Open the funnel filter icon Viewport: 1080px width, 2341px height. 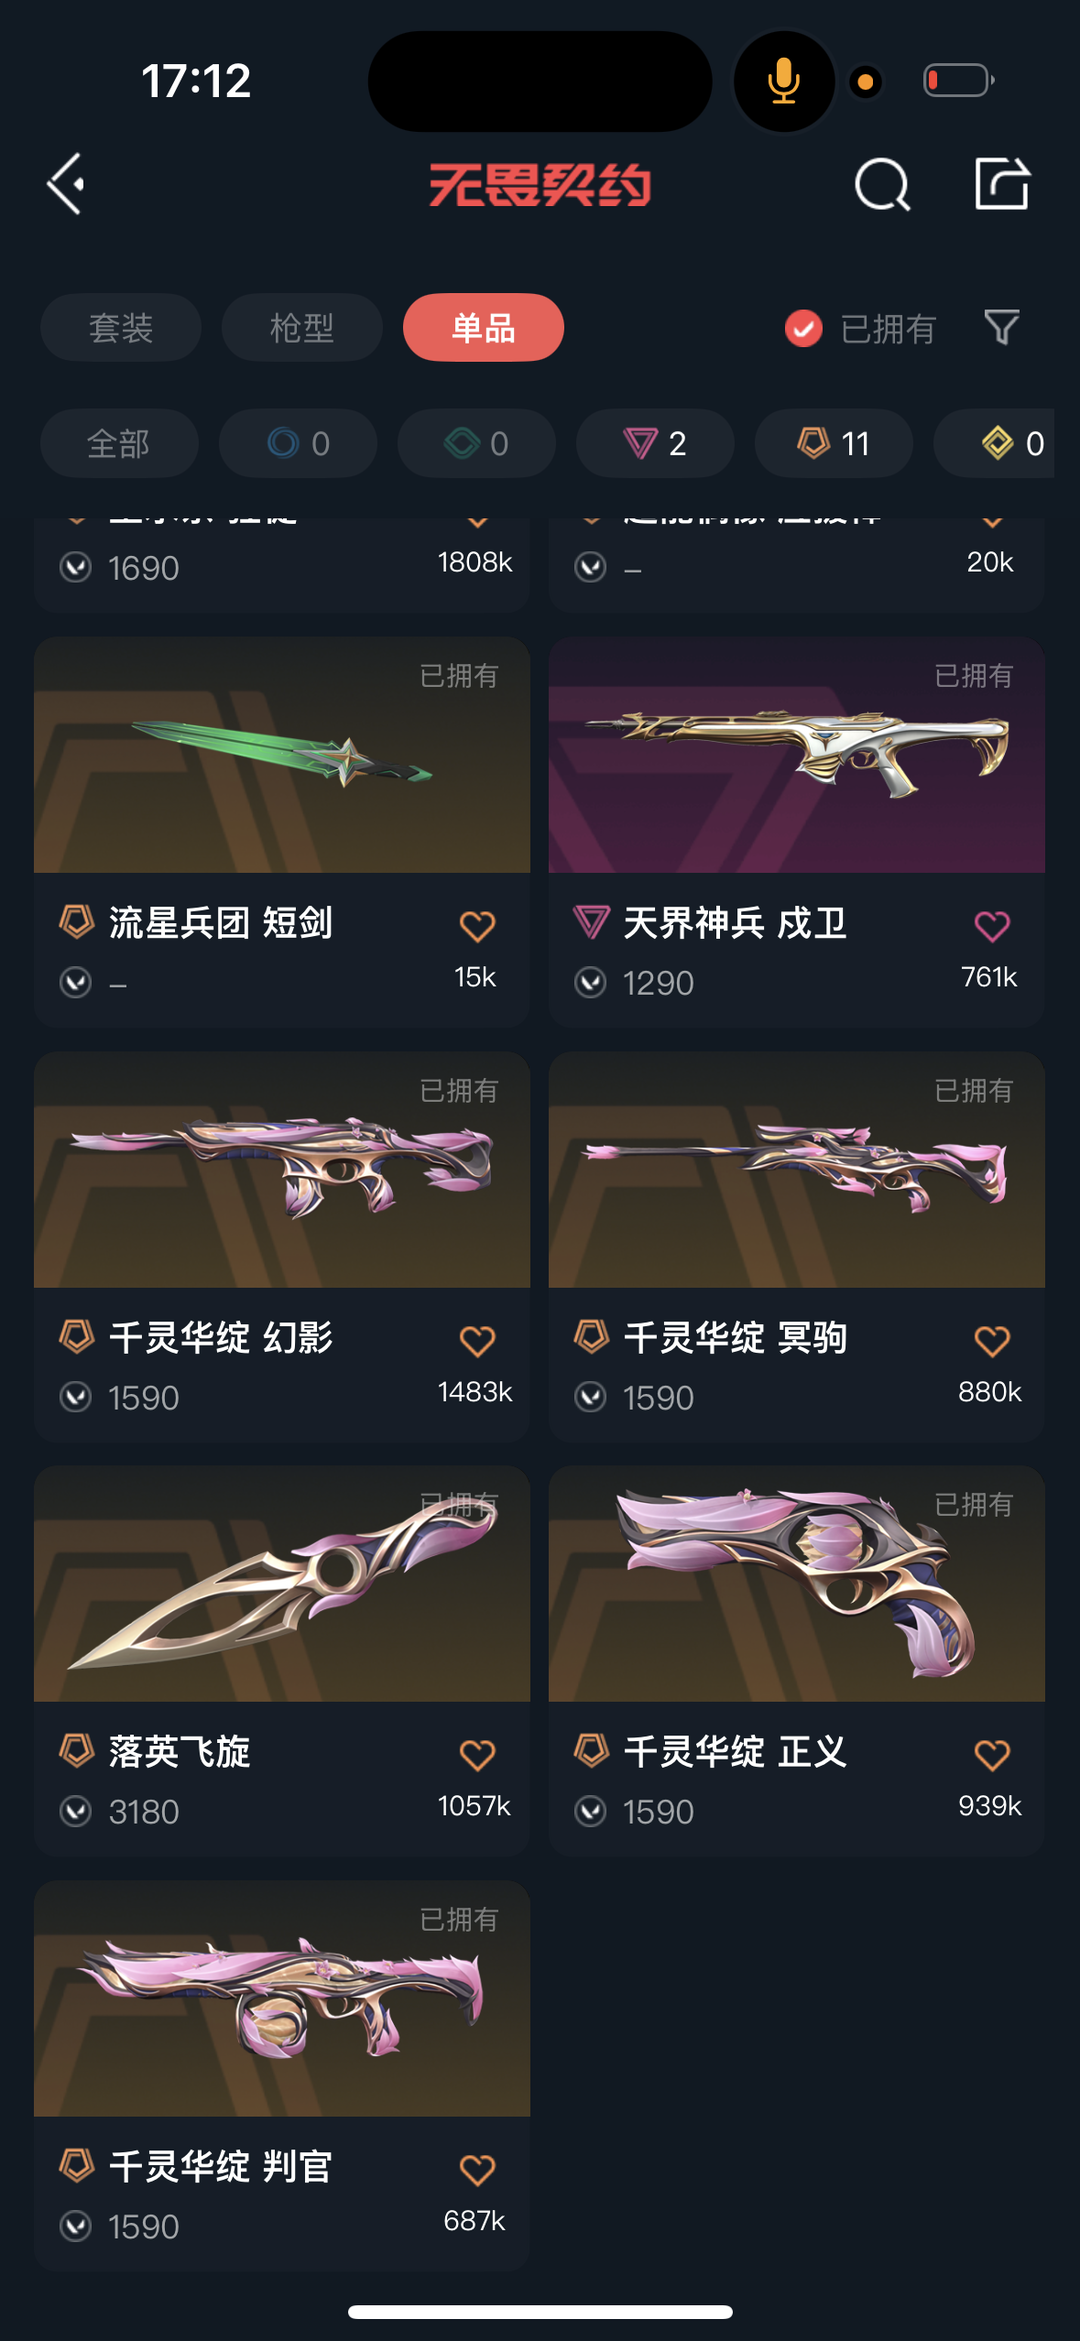tap(1001, 327)
